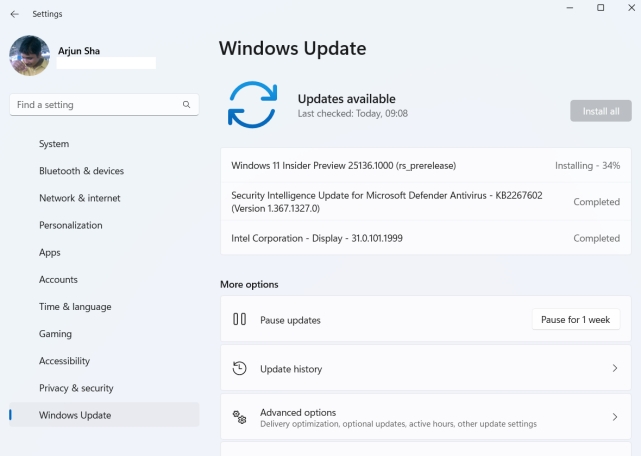The width and height of the screenshot is (641, 456).
Task: Select Windows Update in sidebar
Action: tap(104, 415)
